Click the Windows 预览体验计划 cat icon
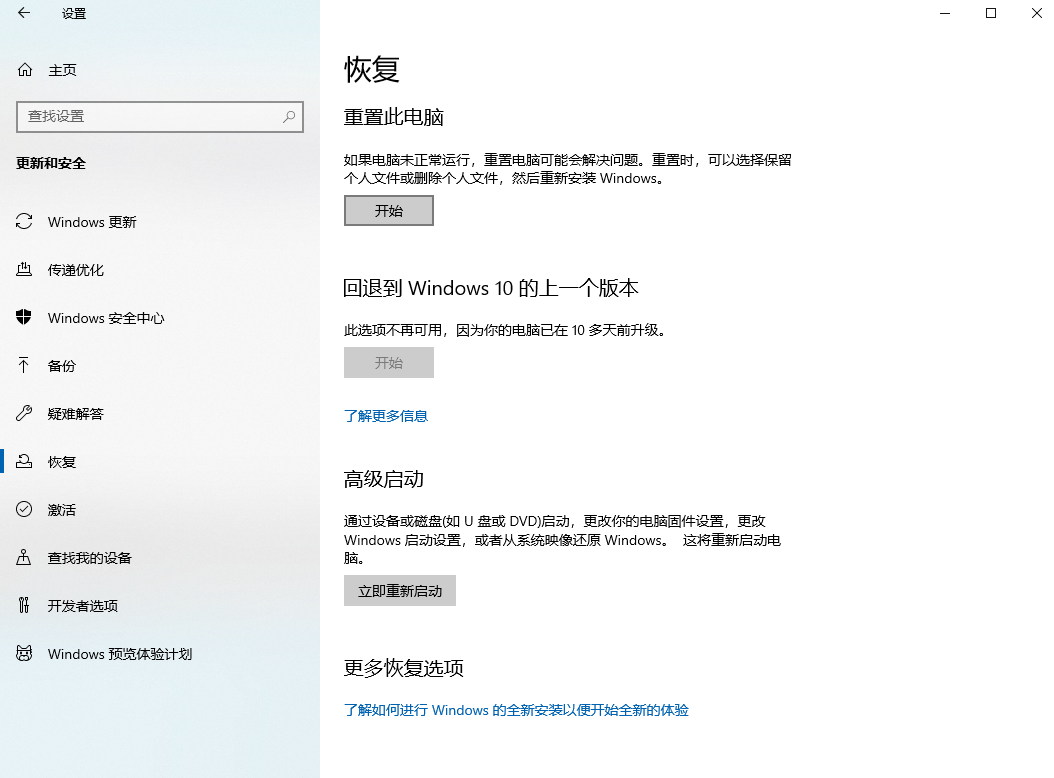Screen dimensions: 1054x778 point(24,653)
